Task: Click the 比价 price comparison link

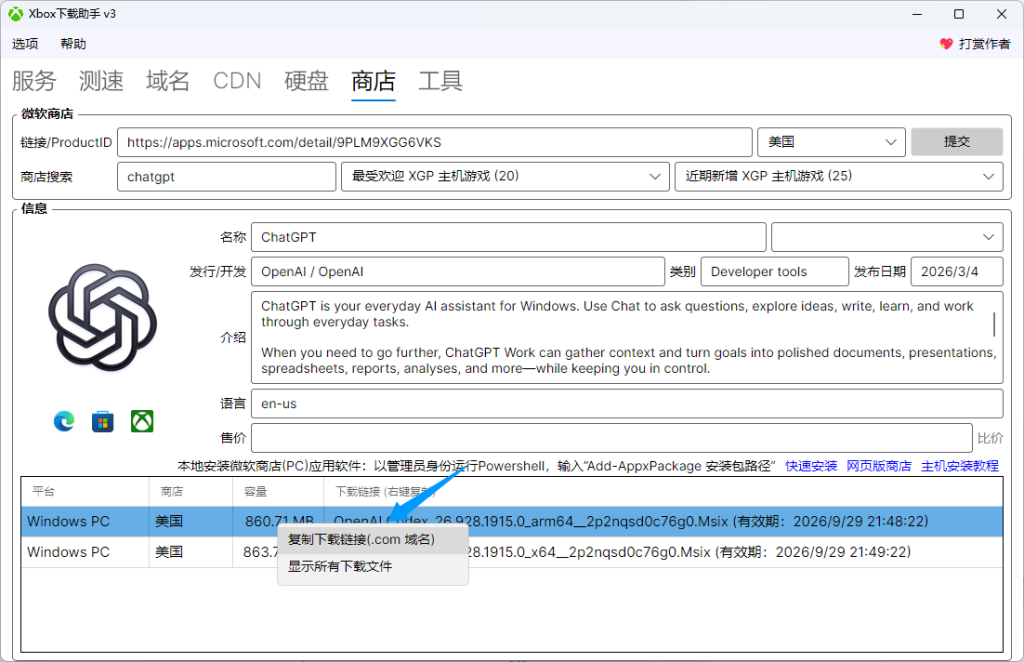Action: tap(990, 438)
